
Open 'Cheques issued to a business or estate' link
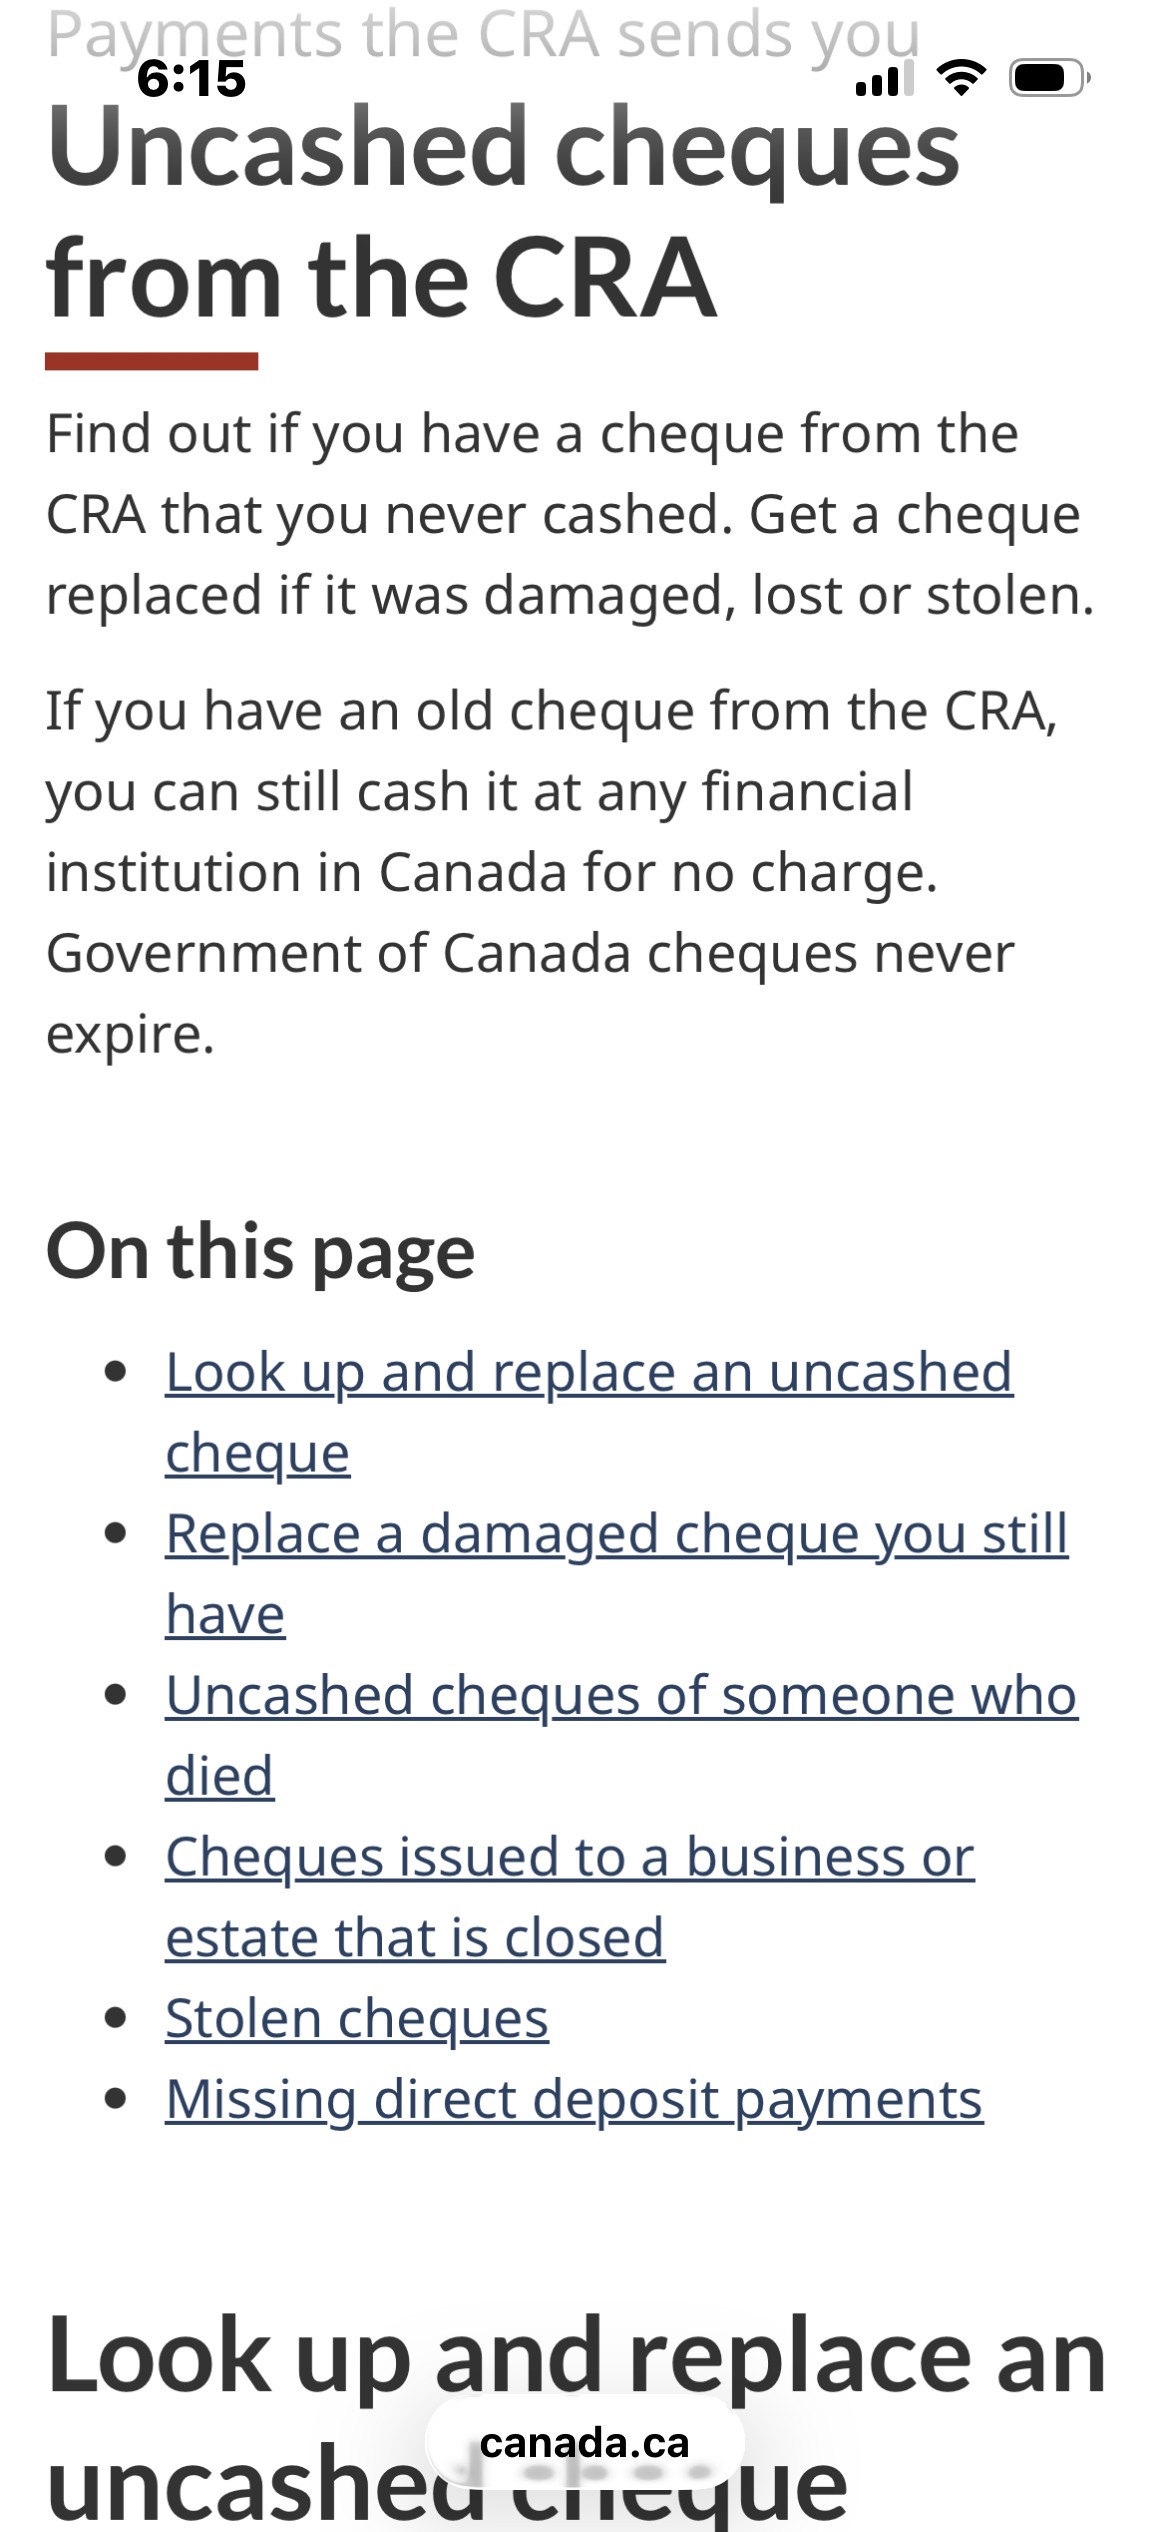coord(570,1858)
